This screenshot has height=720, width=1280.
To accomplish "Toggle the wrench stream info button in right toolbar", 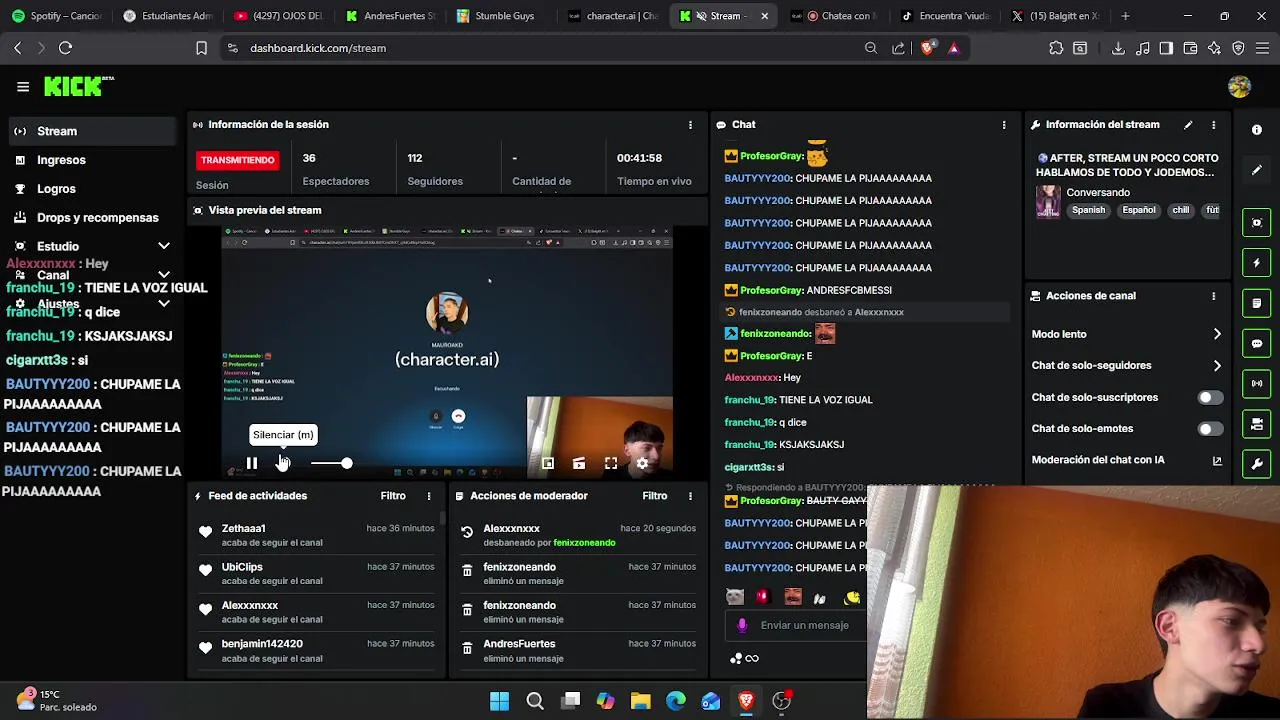I will coord(1257,466).
